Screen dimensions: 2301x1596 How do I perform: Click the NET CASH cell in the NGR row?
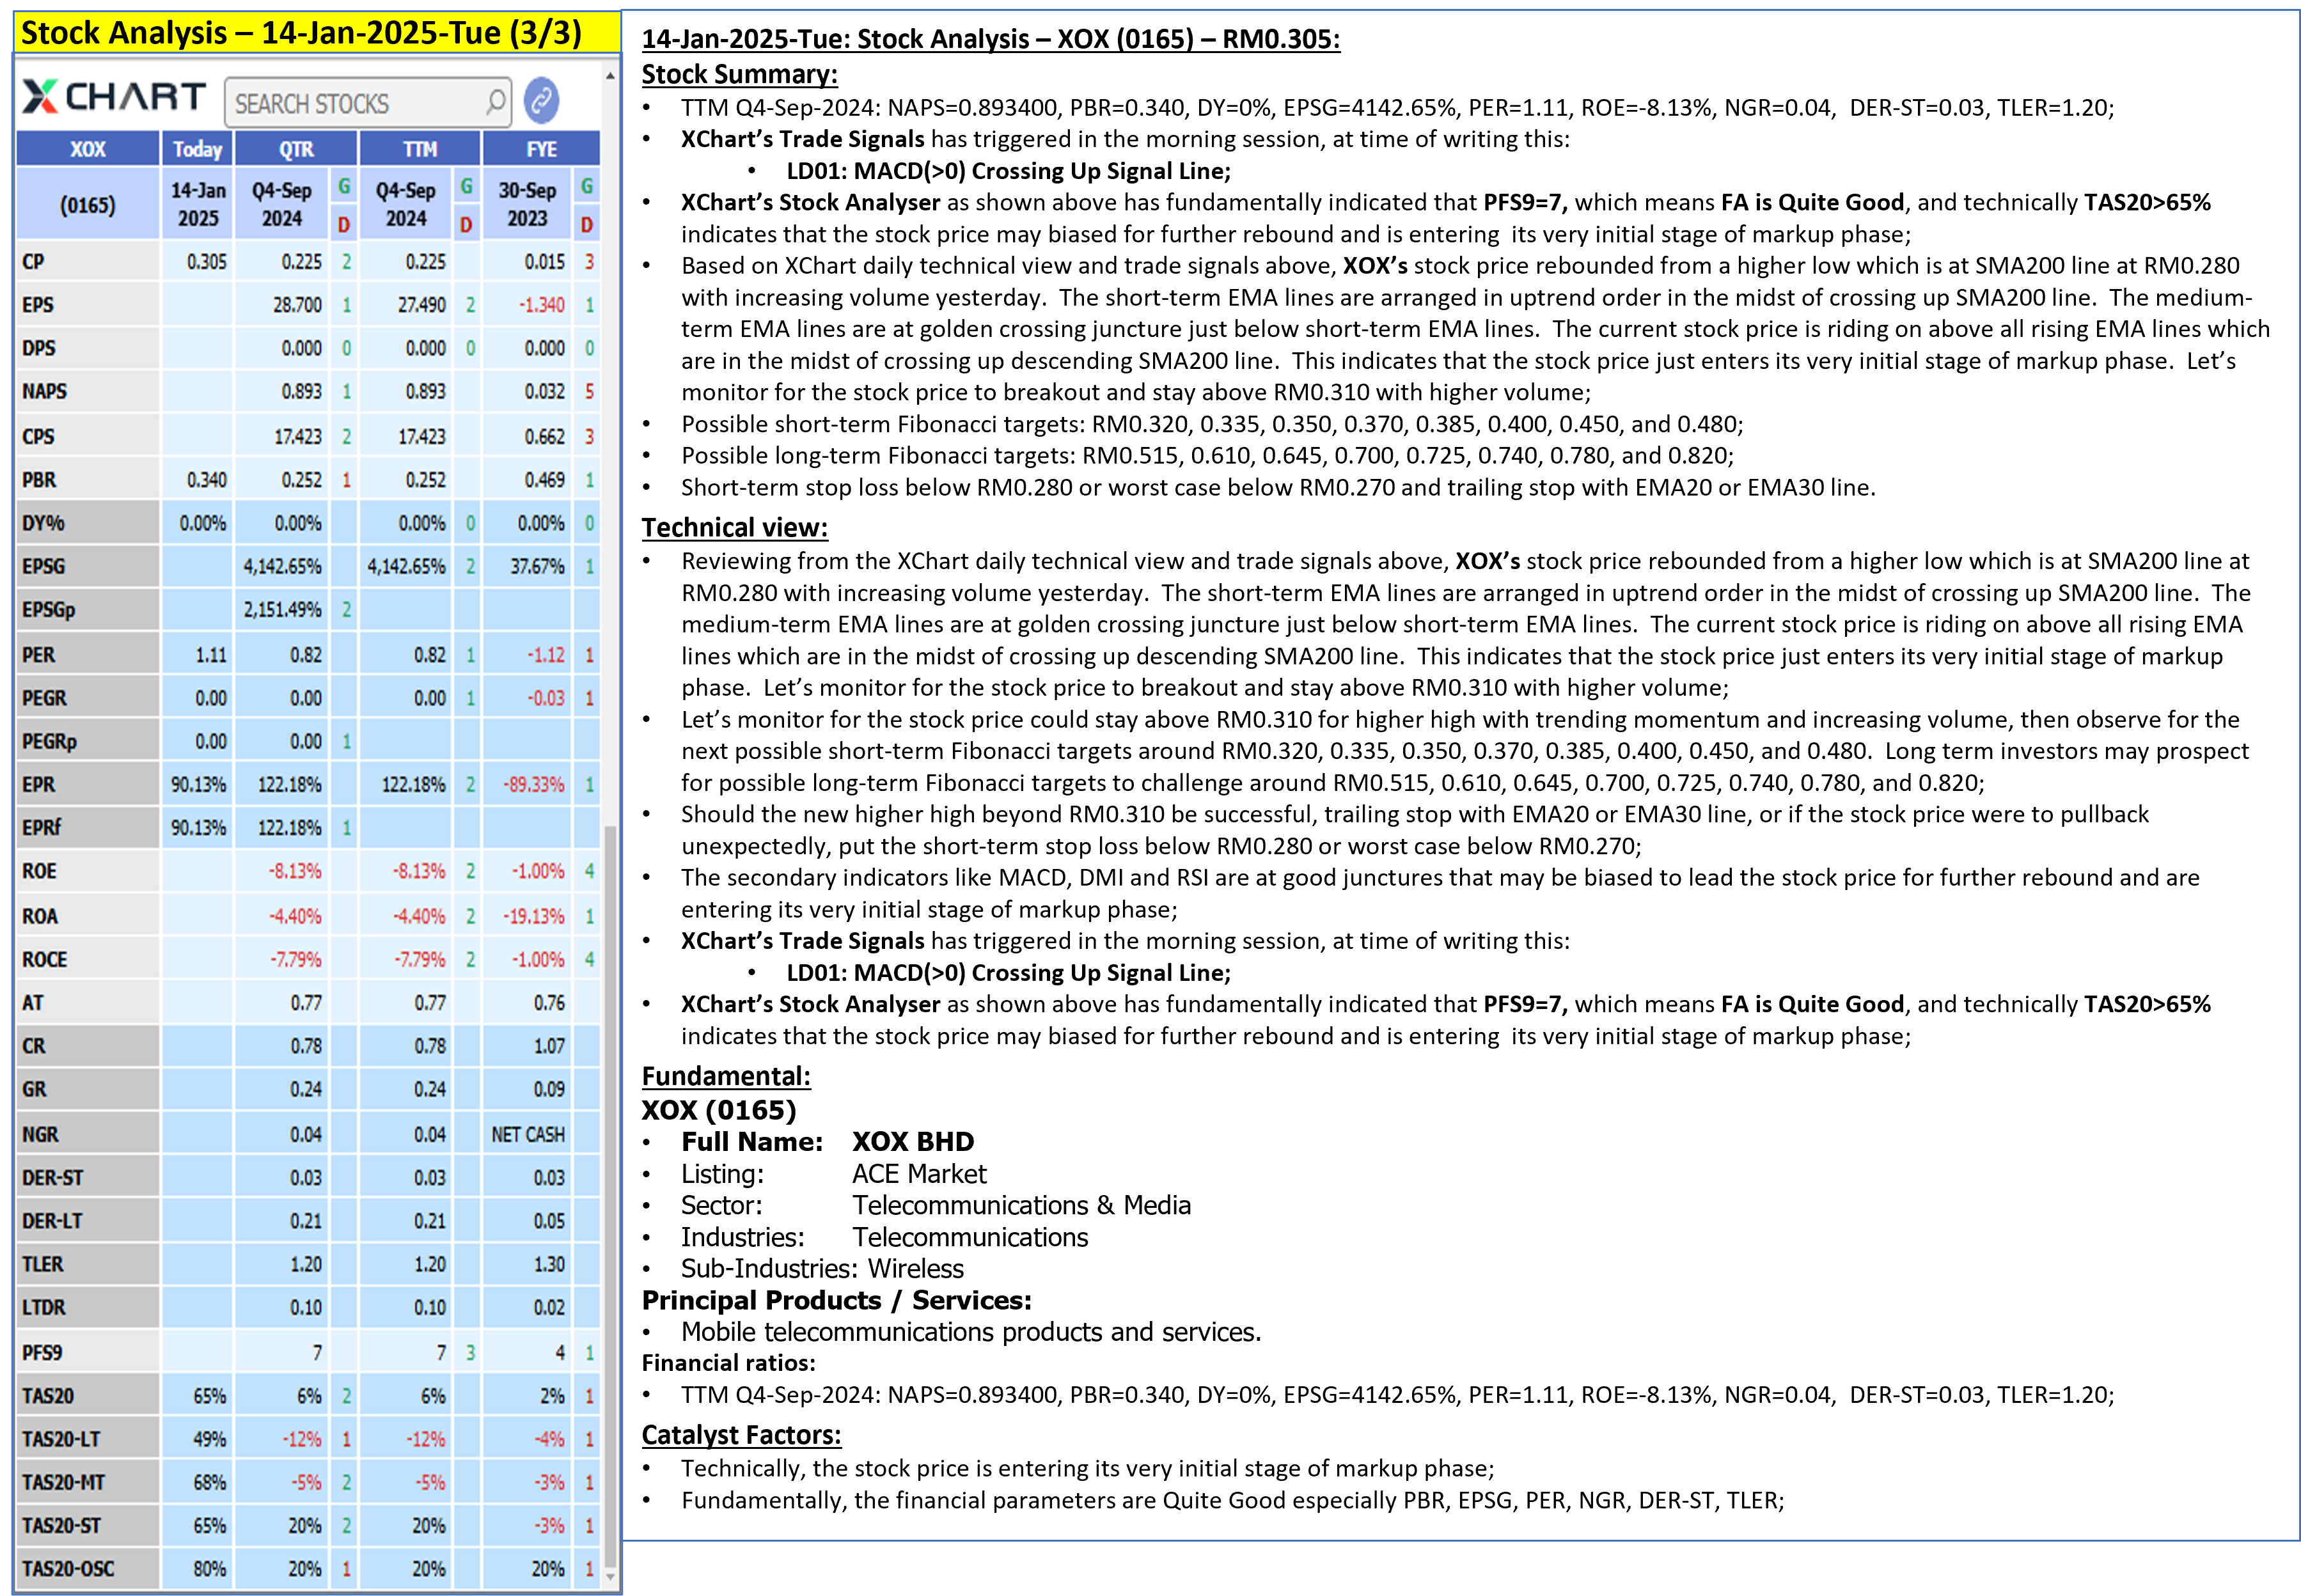528,1134
